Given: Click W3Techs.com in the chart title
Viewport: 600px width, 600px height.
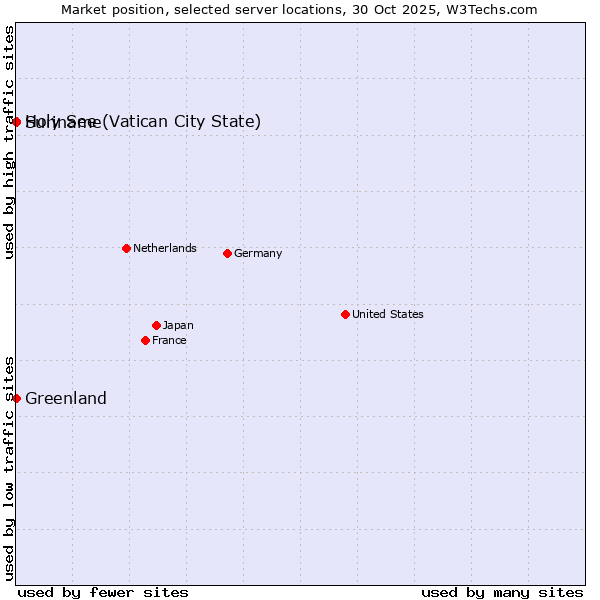Looking at the screenshot, I should (x=490, y=9).
